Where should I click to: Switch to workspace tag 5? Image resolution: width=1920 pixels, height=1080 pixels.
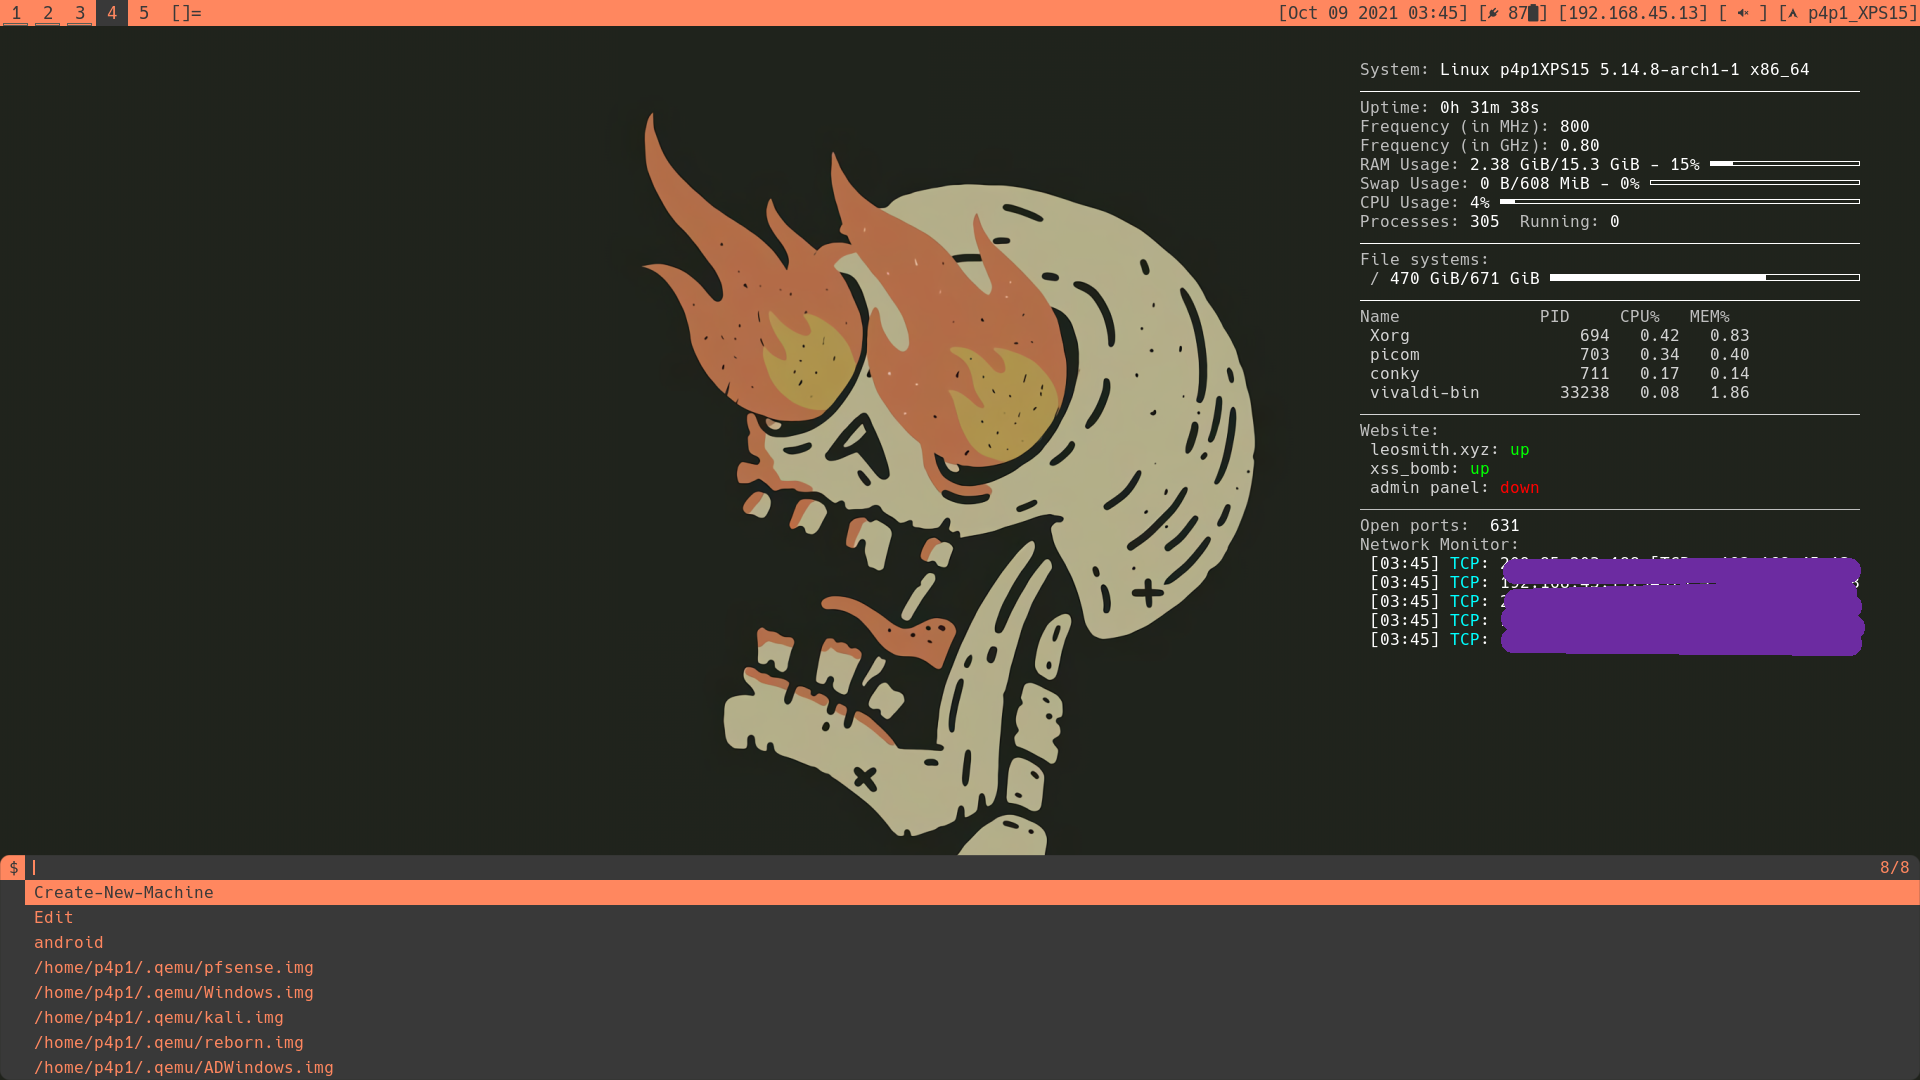click(143, 13)
